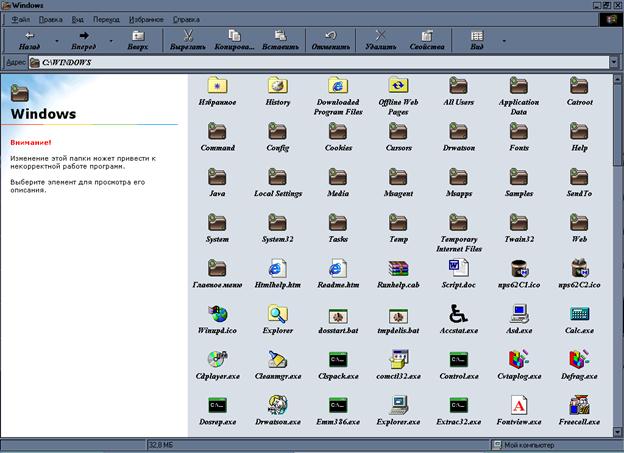Select the Readme.htm file icon
Viewport: 624px width, 453px height.
[x=338, y=268]
